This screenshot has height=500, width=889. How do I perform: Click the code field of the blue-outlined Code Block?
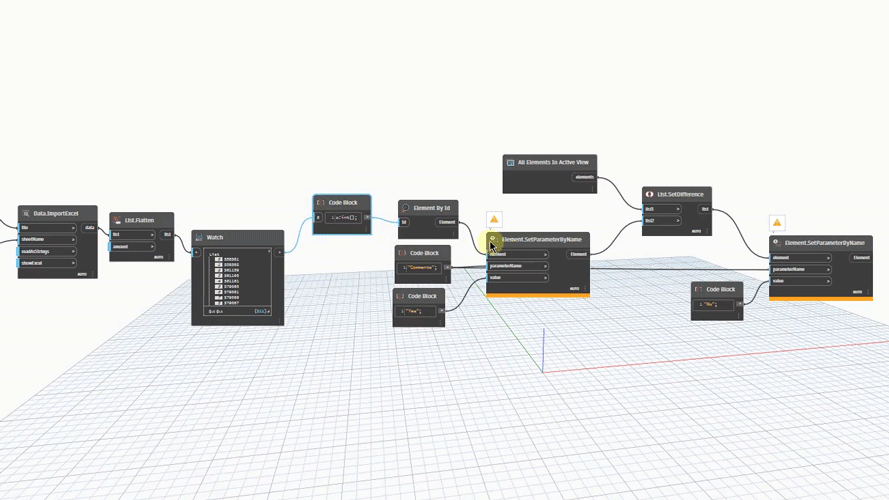pos(344,218)
